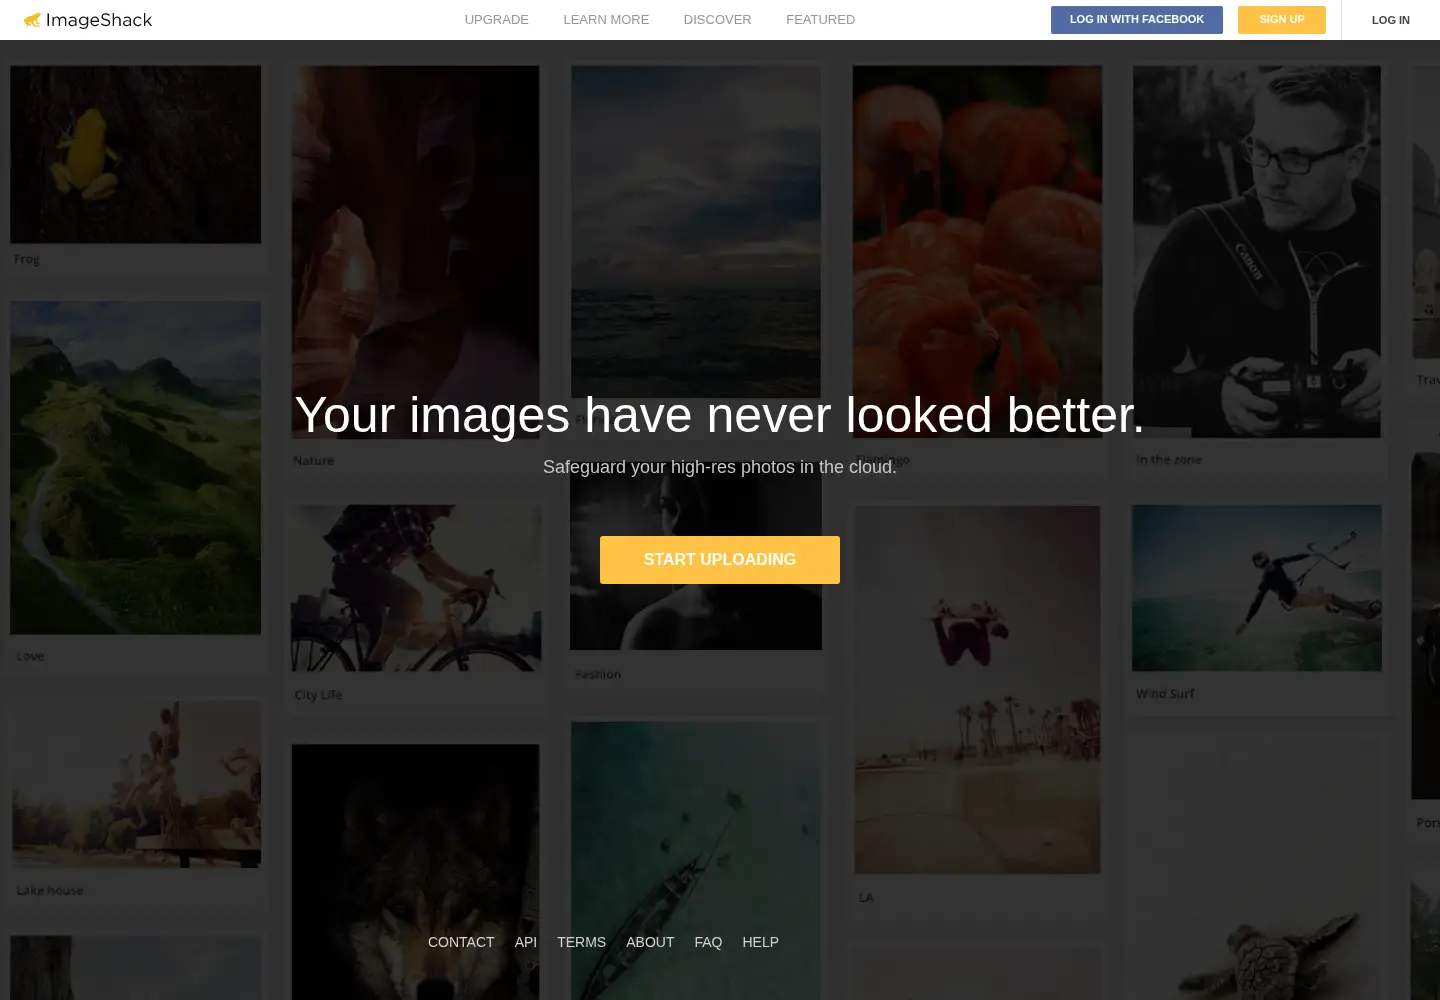Viewport: 1440px width, 1000px height.
Task: Click the 'Fashion' caption text
Action: pos(598,674)
